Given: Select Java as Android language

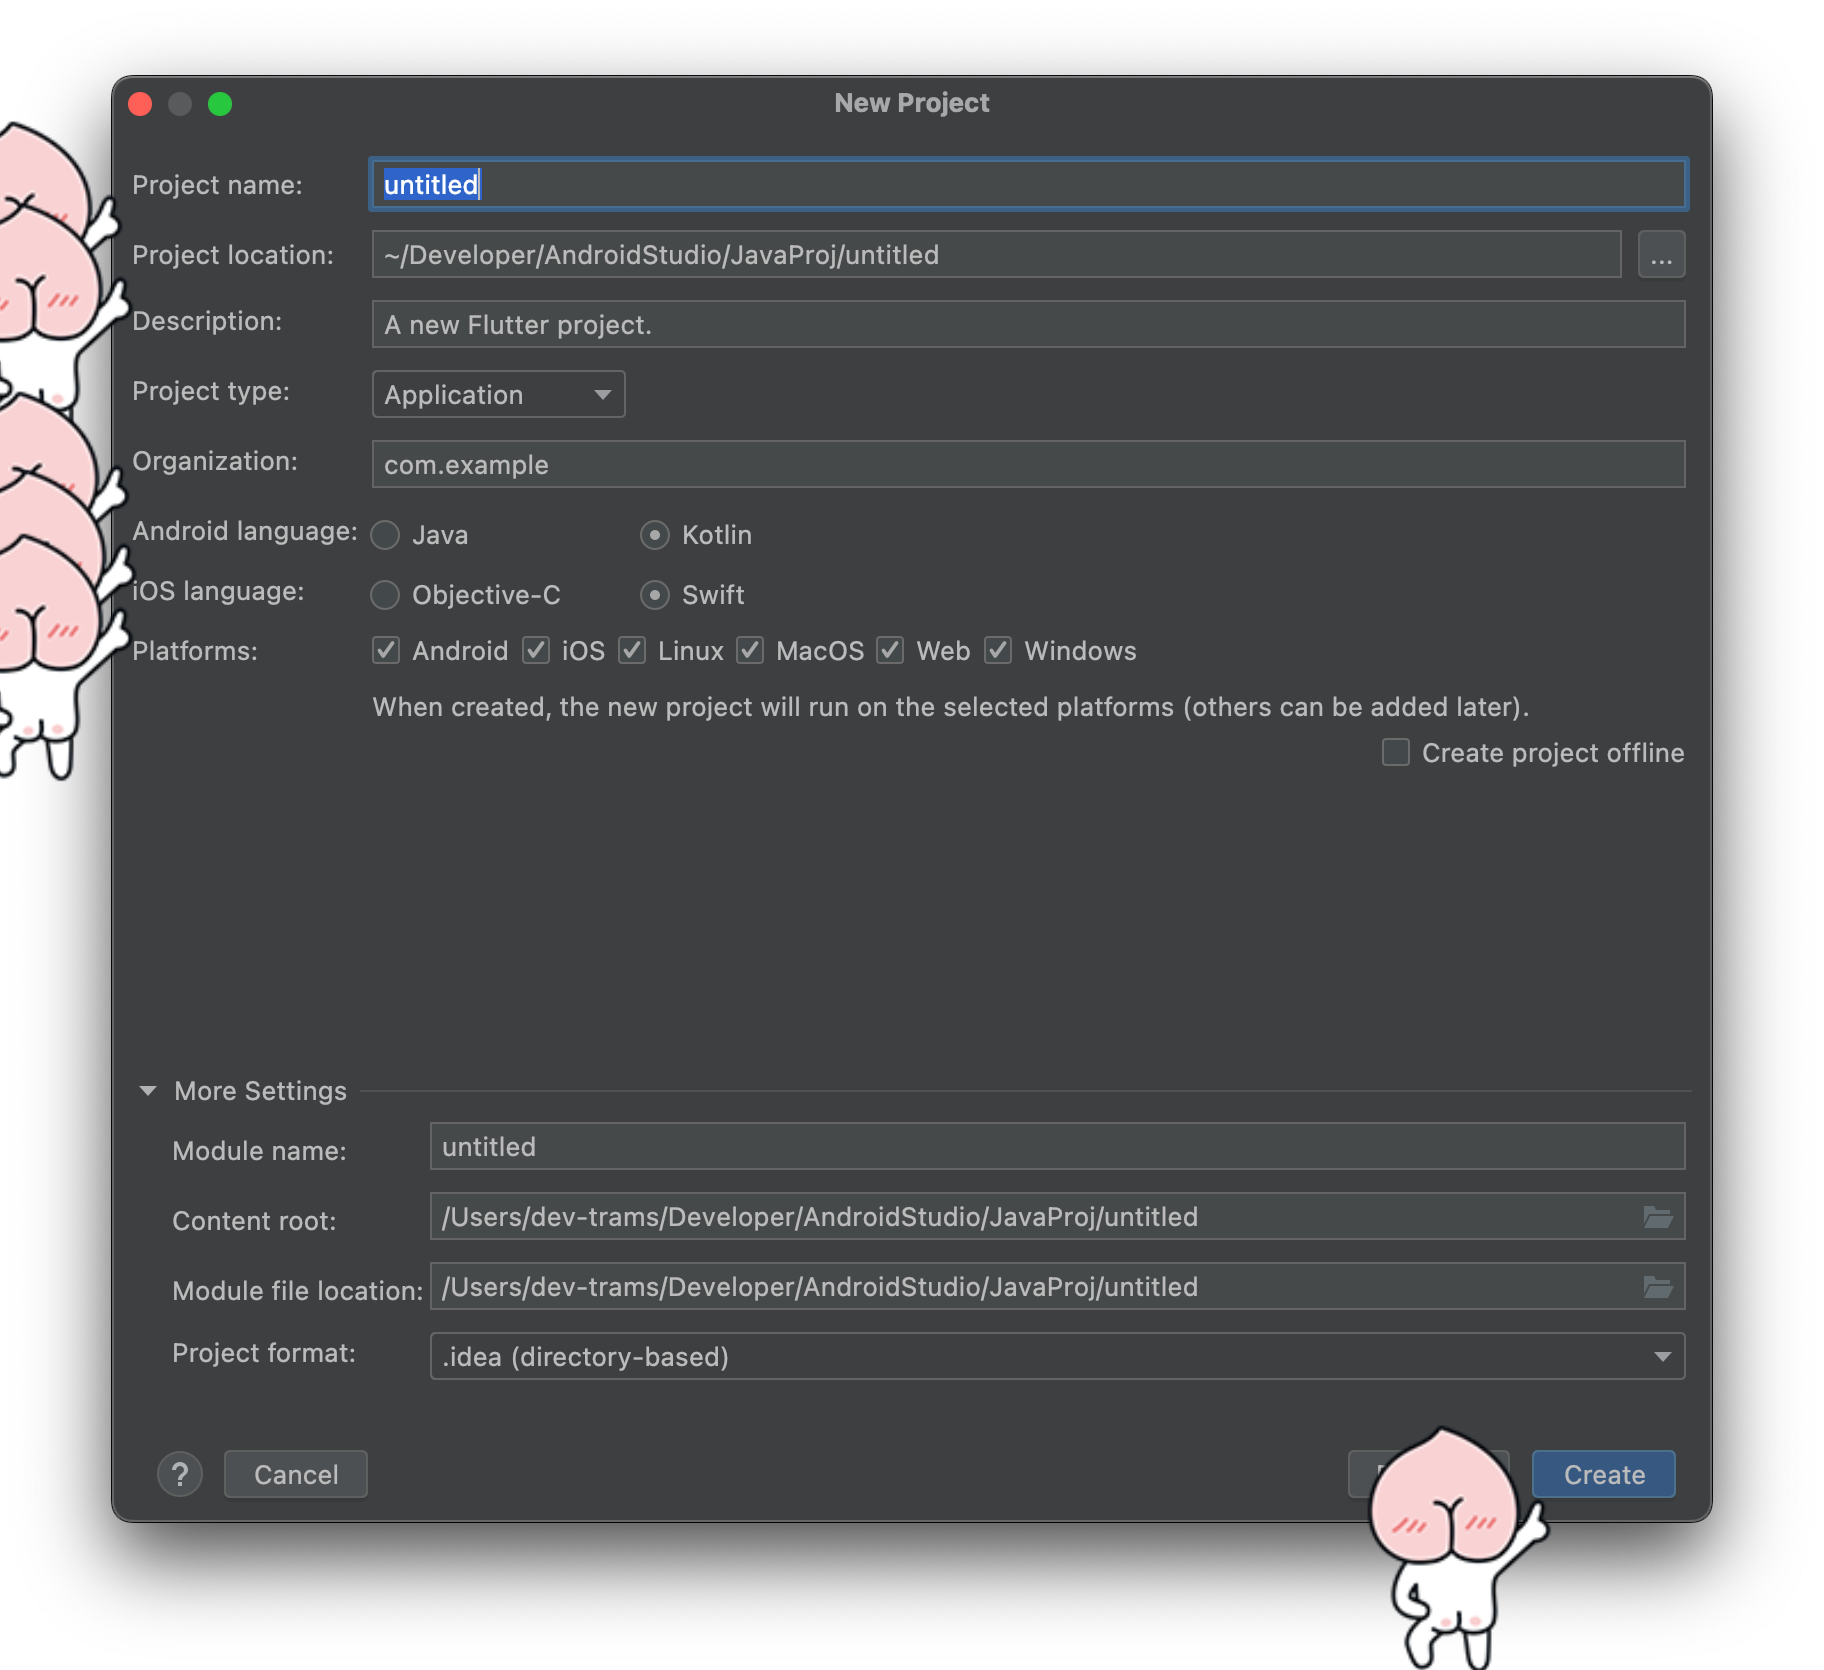Looking at the screenshot, I should pyautogui.click(x=385, y=535).
